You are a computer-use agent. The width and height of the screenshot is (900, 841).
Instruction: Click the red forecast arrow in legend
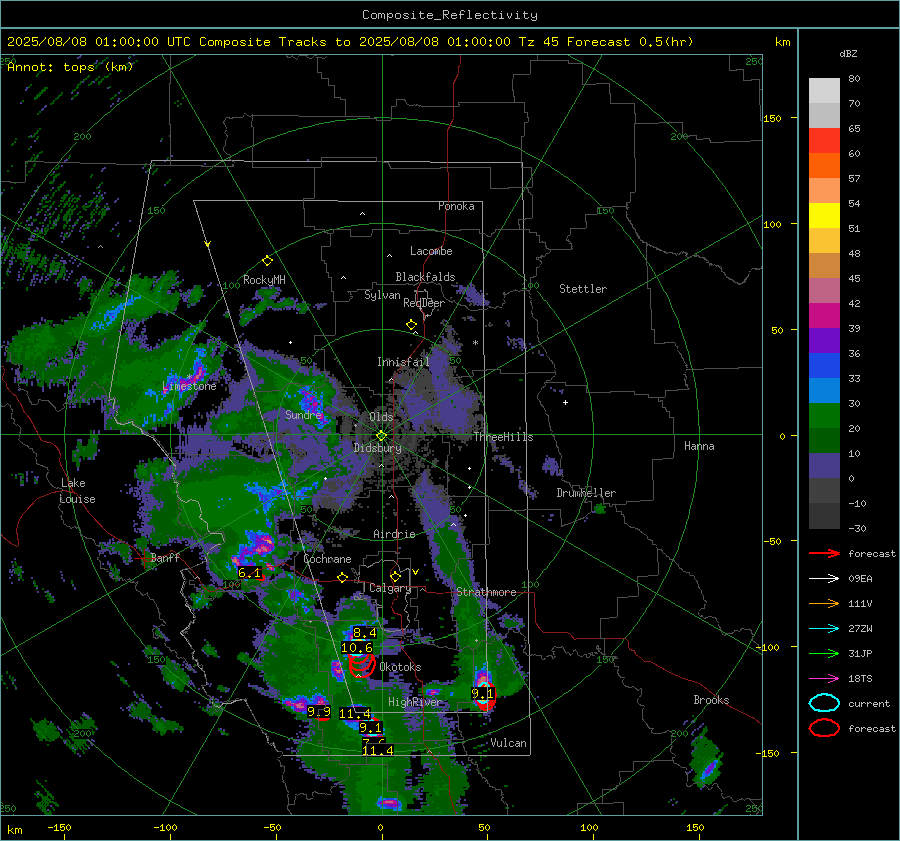point(824,553)
